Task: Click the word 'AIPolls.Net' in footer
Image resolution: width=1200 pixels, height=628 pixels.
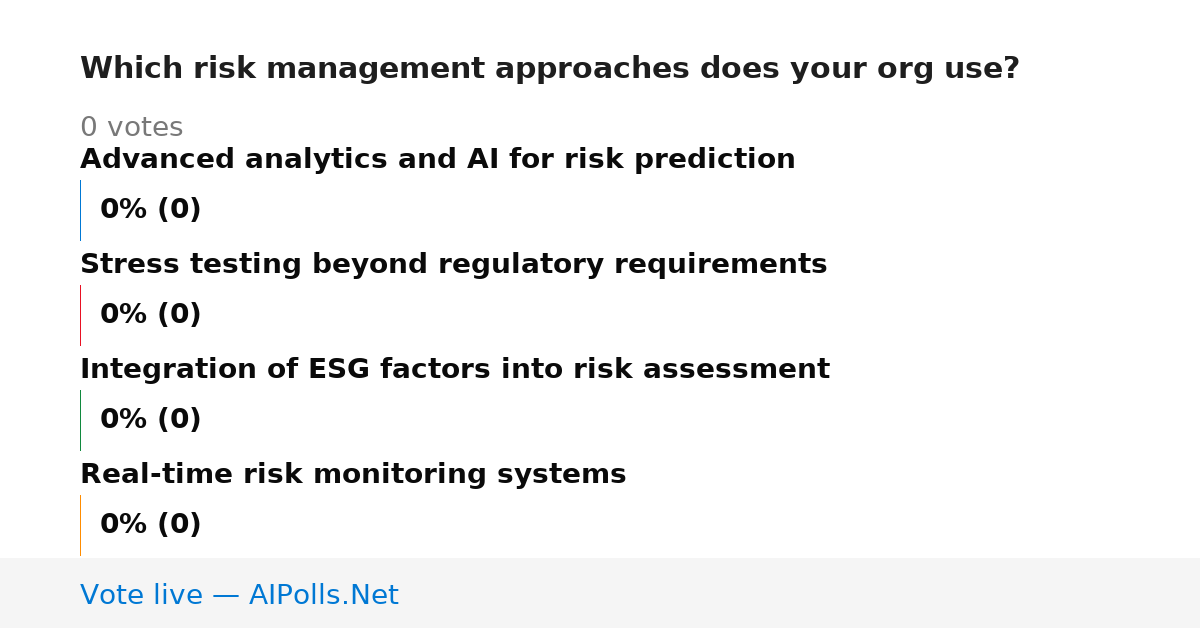Action: click(x=323, y=596)
